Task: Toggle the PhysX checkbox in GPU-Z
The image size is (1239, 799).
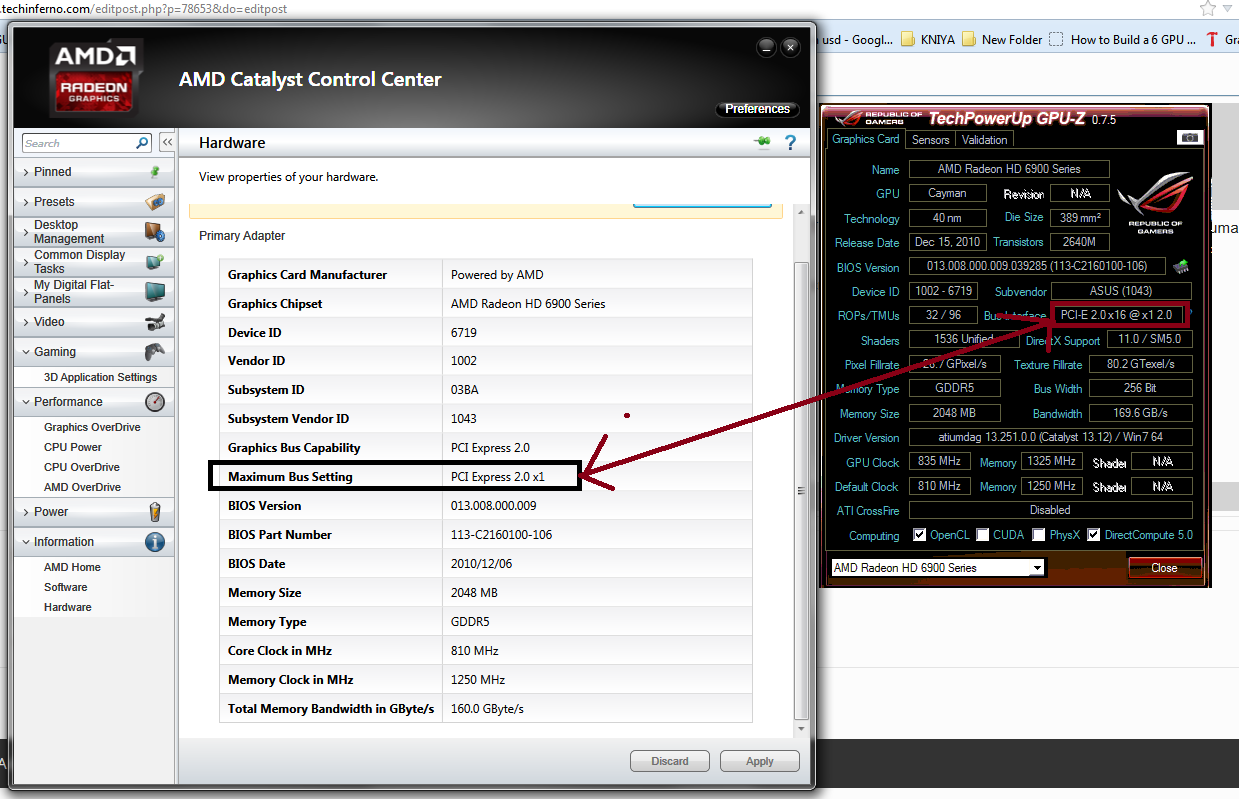Action: pos(1040,535)
